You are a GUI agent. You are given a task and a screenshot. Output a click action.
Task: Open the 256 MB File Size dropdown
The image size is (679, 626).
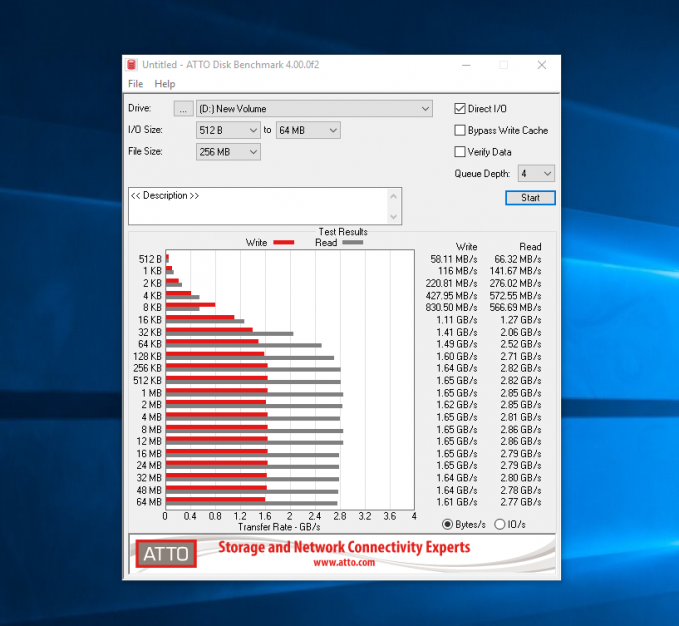coord(228,152)
